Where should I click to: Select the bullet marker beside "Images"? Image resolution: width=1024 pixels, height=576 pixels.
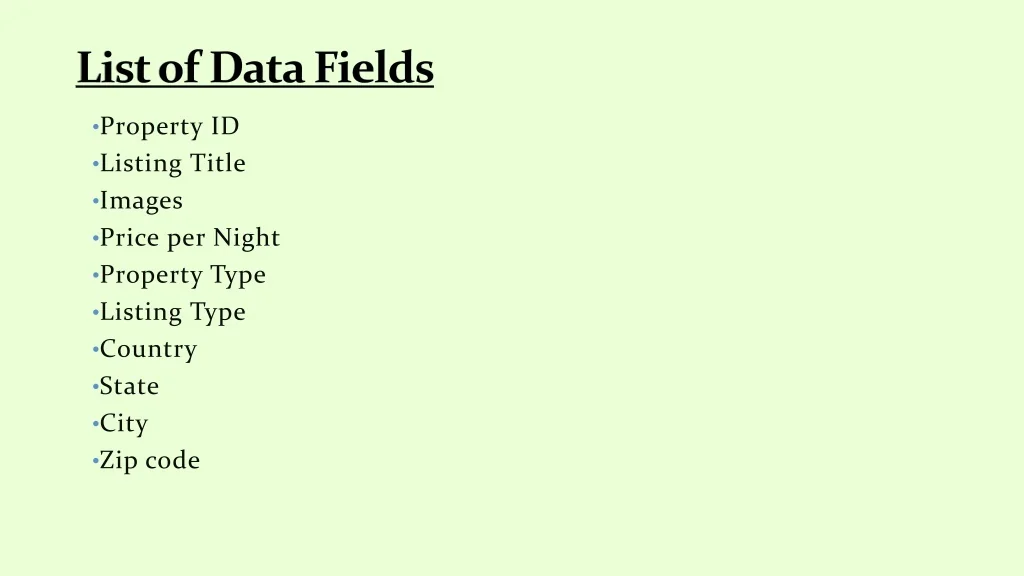pos(95,202)
